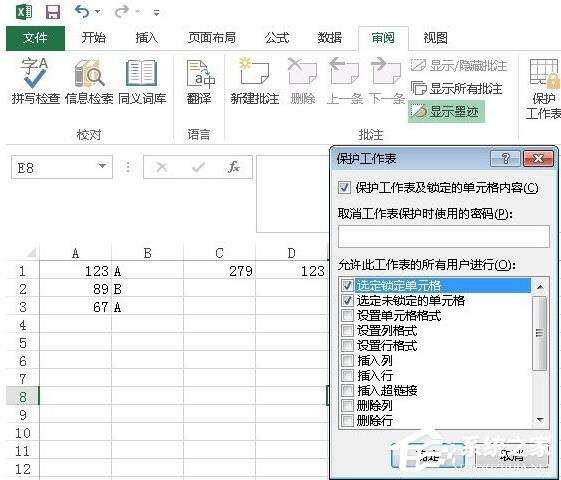The width and height of the screenshot is (561, 480).
Task: Switch to the 公式 (Formulas) tab
Action: 277,38
